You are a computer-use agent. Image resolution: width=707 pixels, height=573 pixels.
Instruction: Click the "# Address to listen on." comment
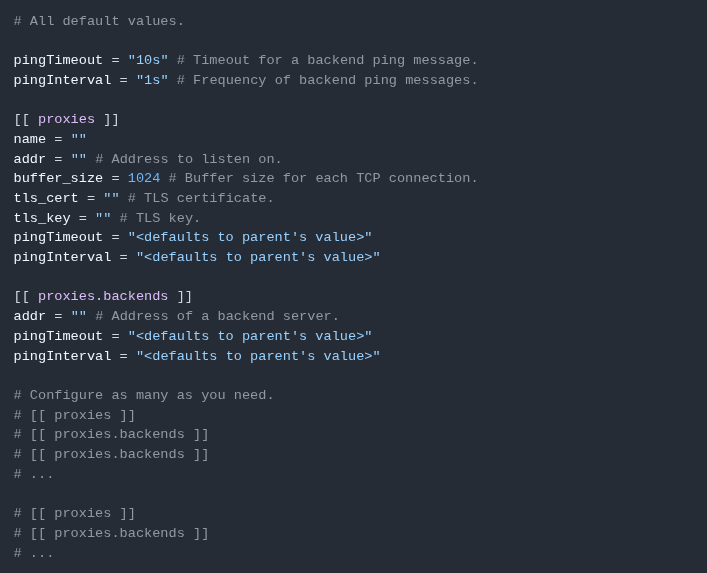coord(188,159)
